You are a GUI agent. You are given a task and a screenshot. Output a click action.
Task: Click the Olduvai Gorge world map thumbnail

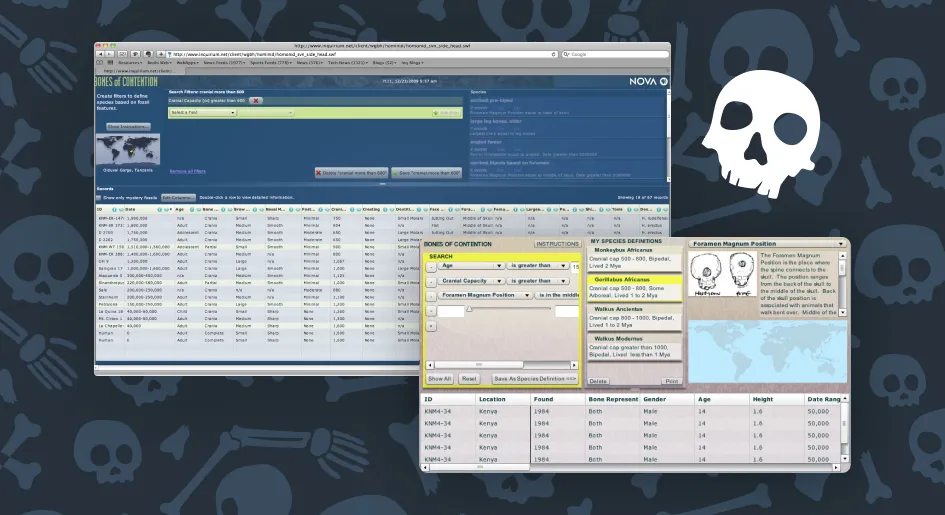coord(128,150)
